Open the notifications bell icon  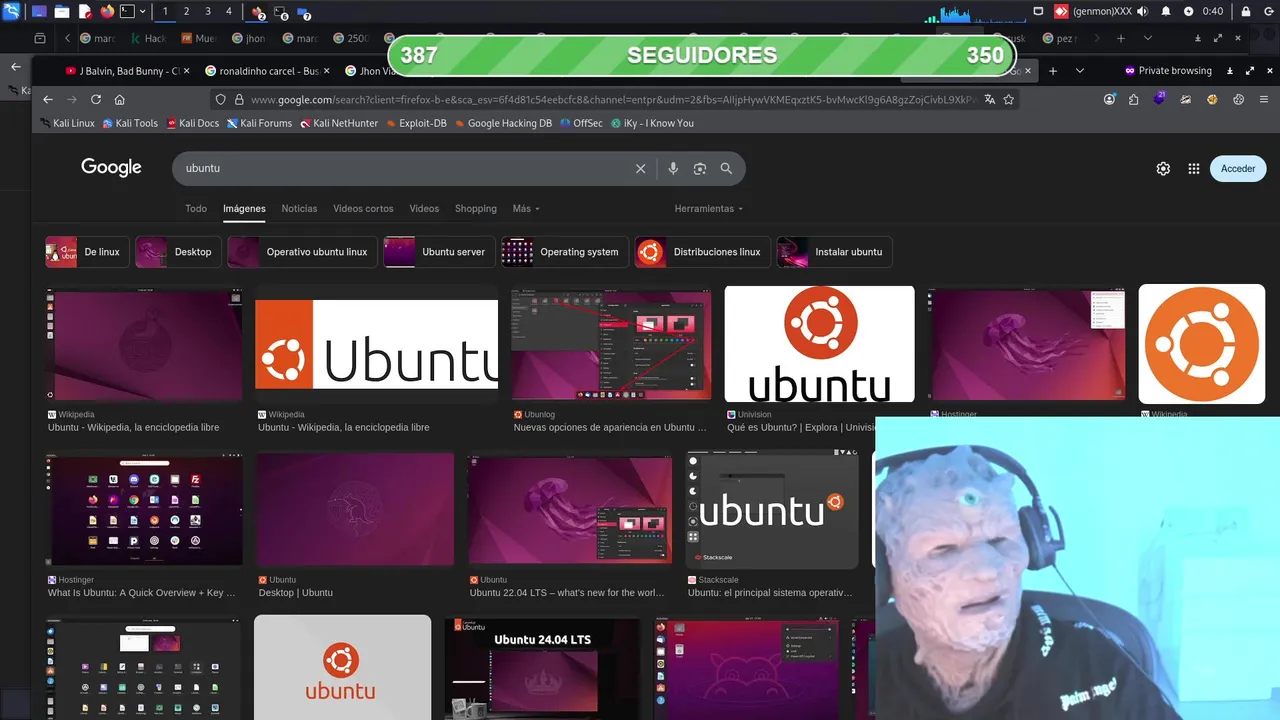1166,11
